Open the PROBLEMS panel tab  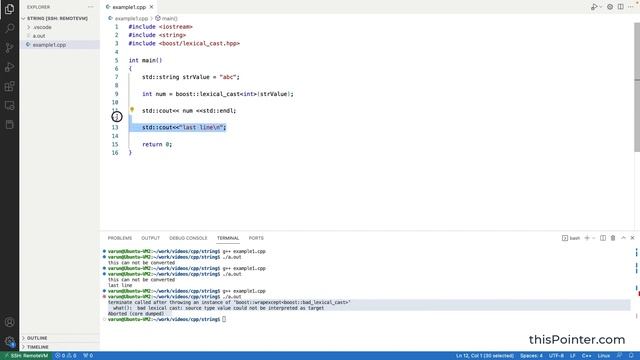(120, 238)
